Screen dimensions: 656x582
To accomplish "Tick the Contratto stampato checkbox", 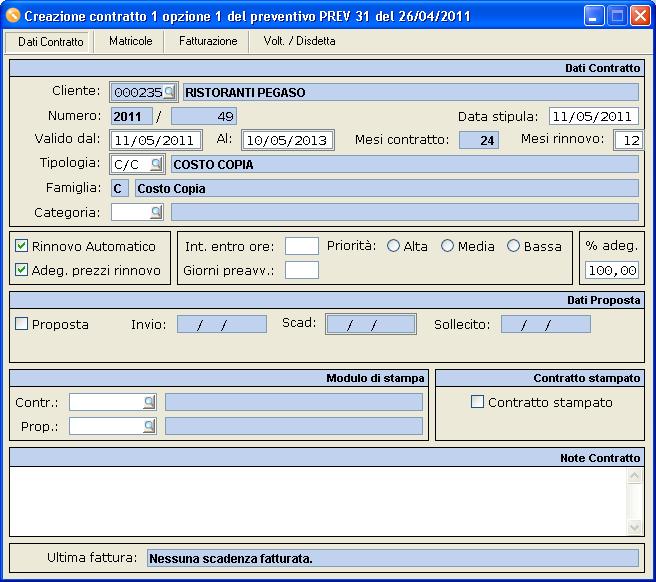I will pyautogui.click(x=477, y=402).
